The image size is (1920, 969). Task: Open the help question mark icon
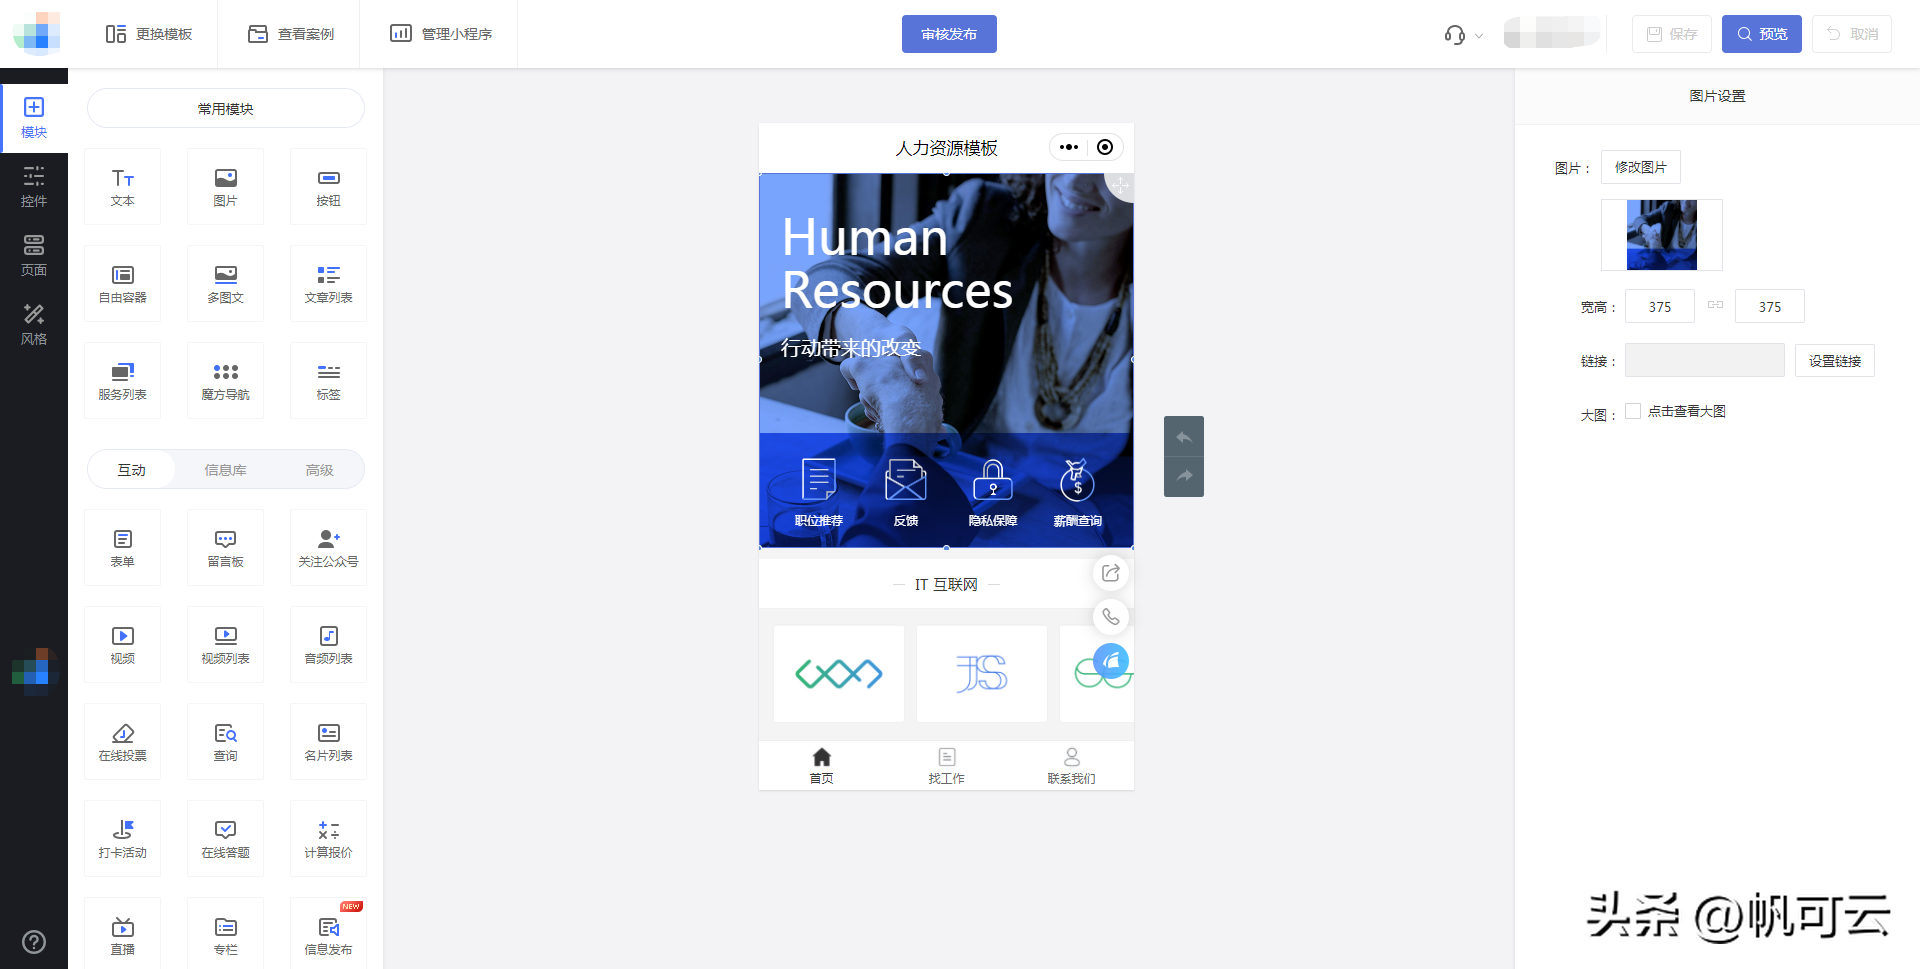click(x=34, y=942)
